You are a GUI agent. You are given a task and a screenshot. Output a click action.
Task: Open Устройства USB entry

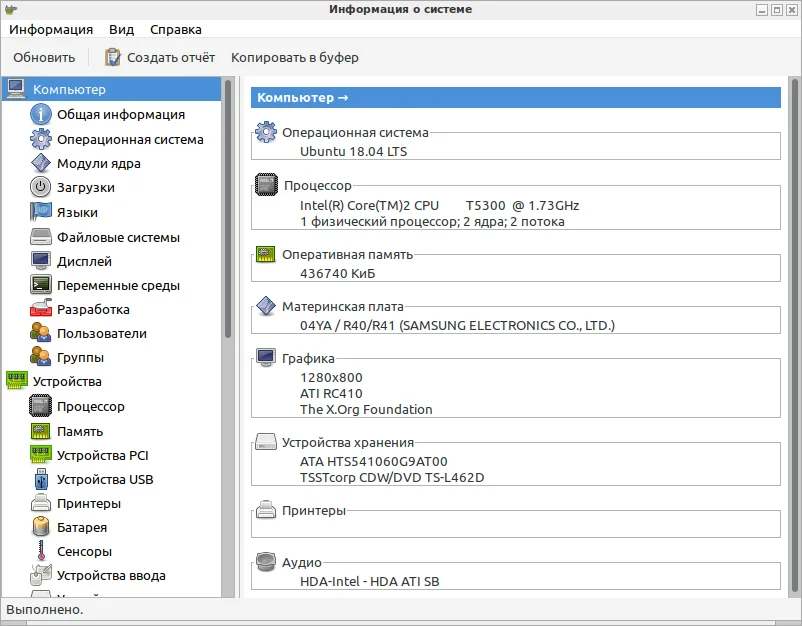[105, 479]
